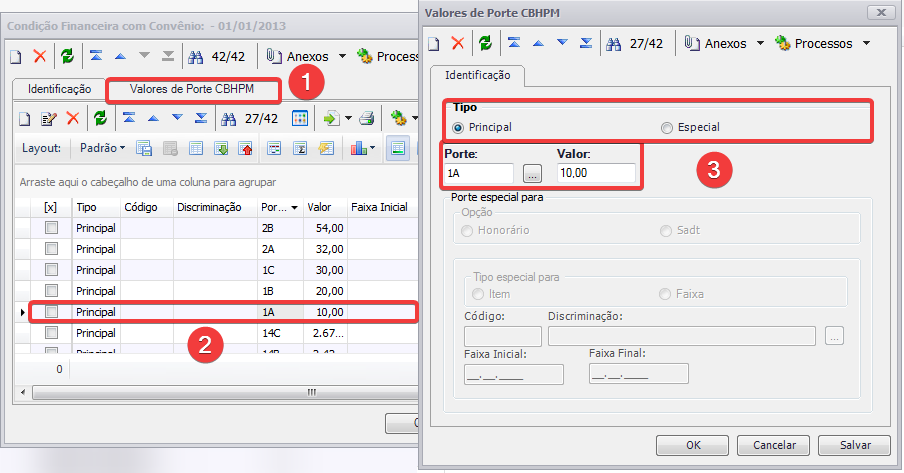Sort by Tipo column header
The height and width of the screenshot is (473, 904).
[95, 207]
